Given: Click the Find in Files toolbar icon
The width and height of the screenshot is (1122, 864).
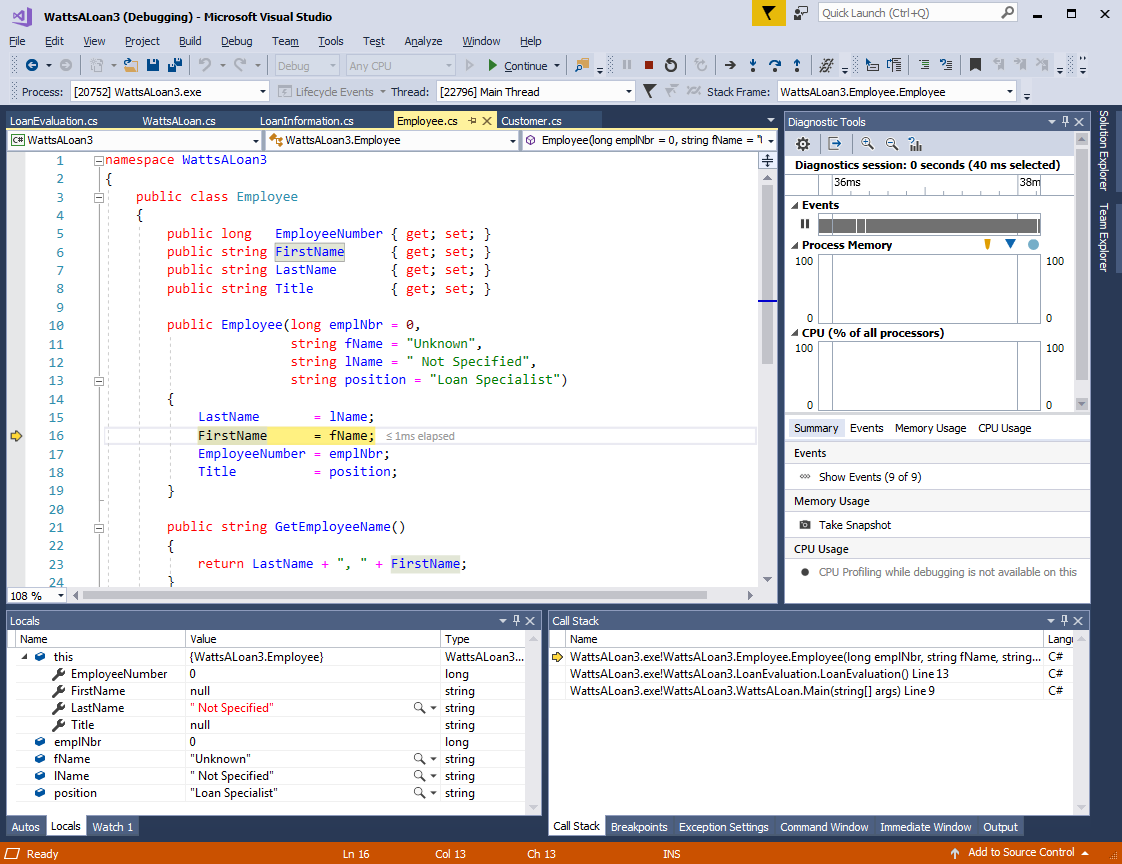Looking at the screenshot, I should pyautogui.click(x=582, y=65).
